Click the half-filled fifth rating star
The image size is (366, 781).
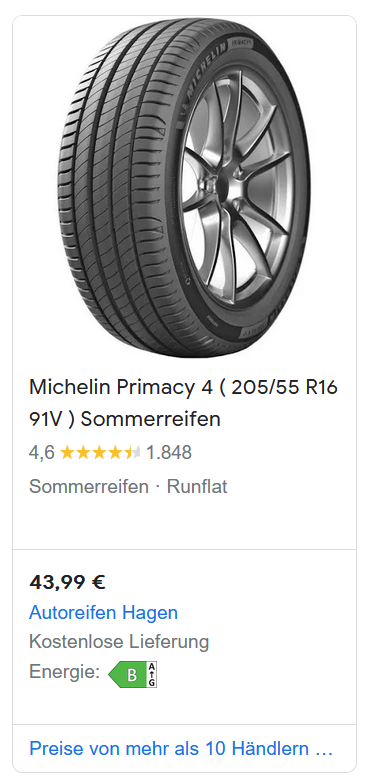(x=133, y=453)
